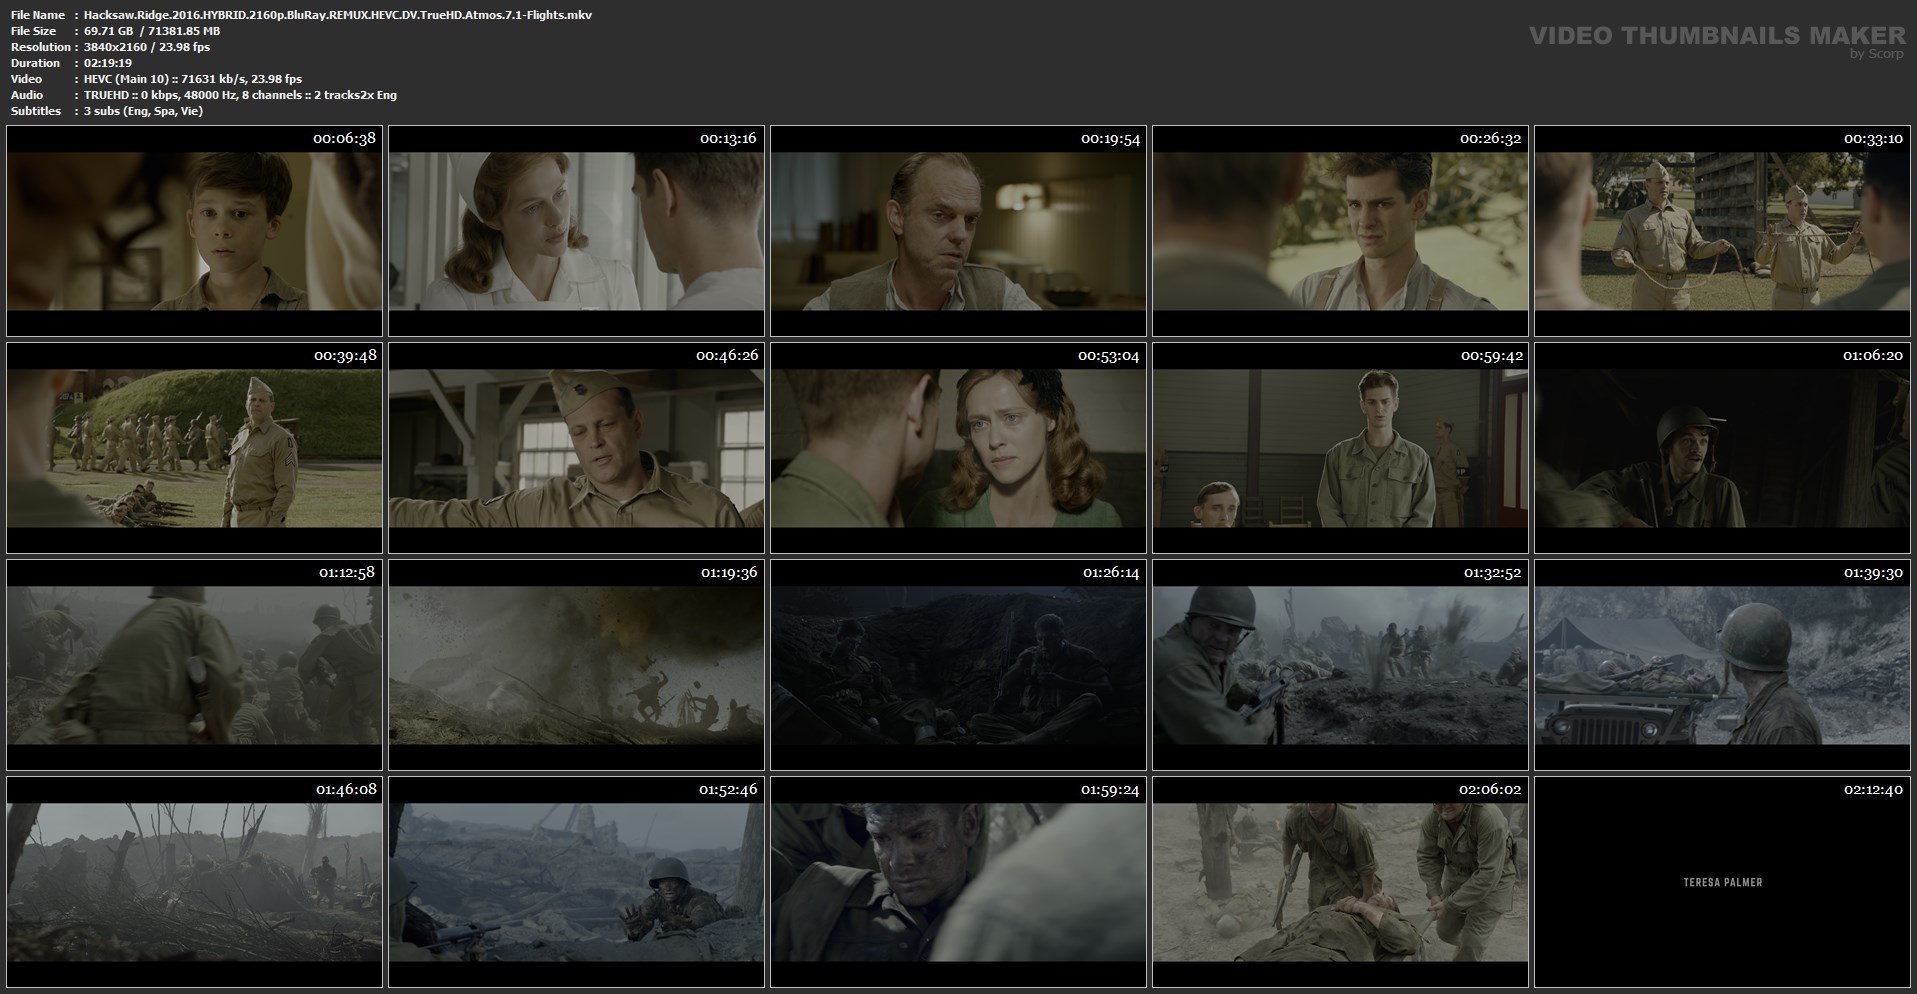
Task: Click the duration value 02:19:19
Action: tap(108, 63)
